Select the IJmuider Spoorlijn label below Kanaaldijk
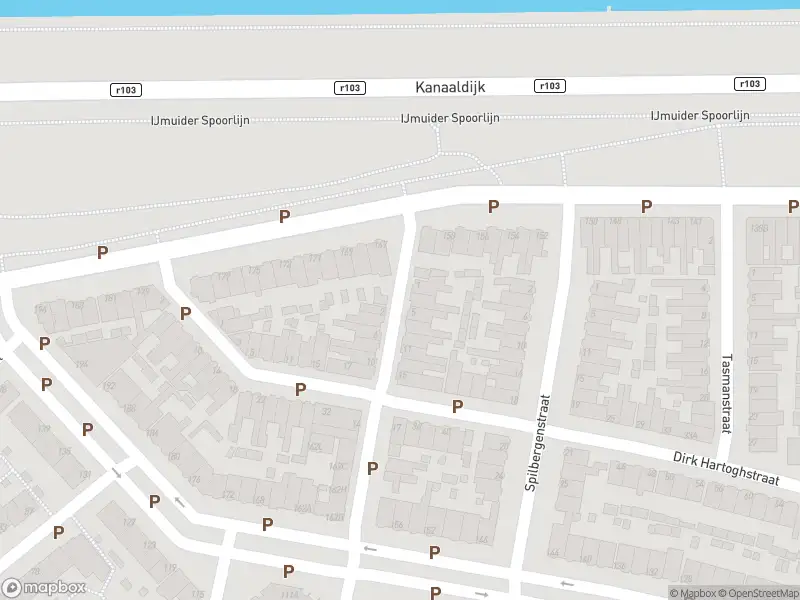The width and height of the screenshot is (800, 600). tap(450, 118)
